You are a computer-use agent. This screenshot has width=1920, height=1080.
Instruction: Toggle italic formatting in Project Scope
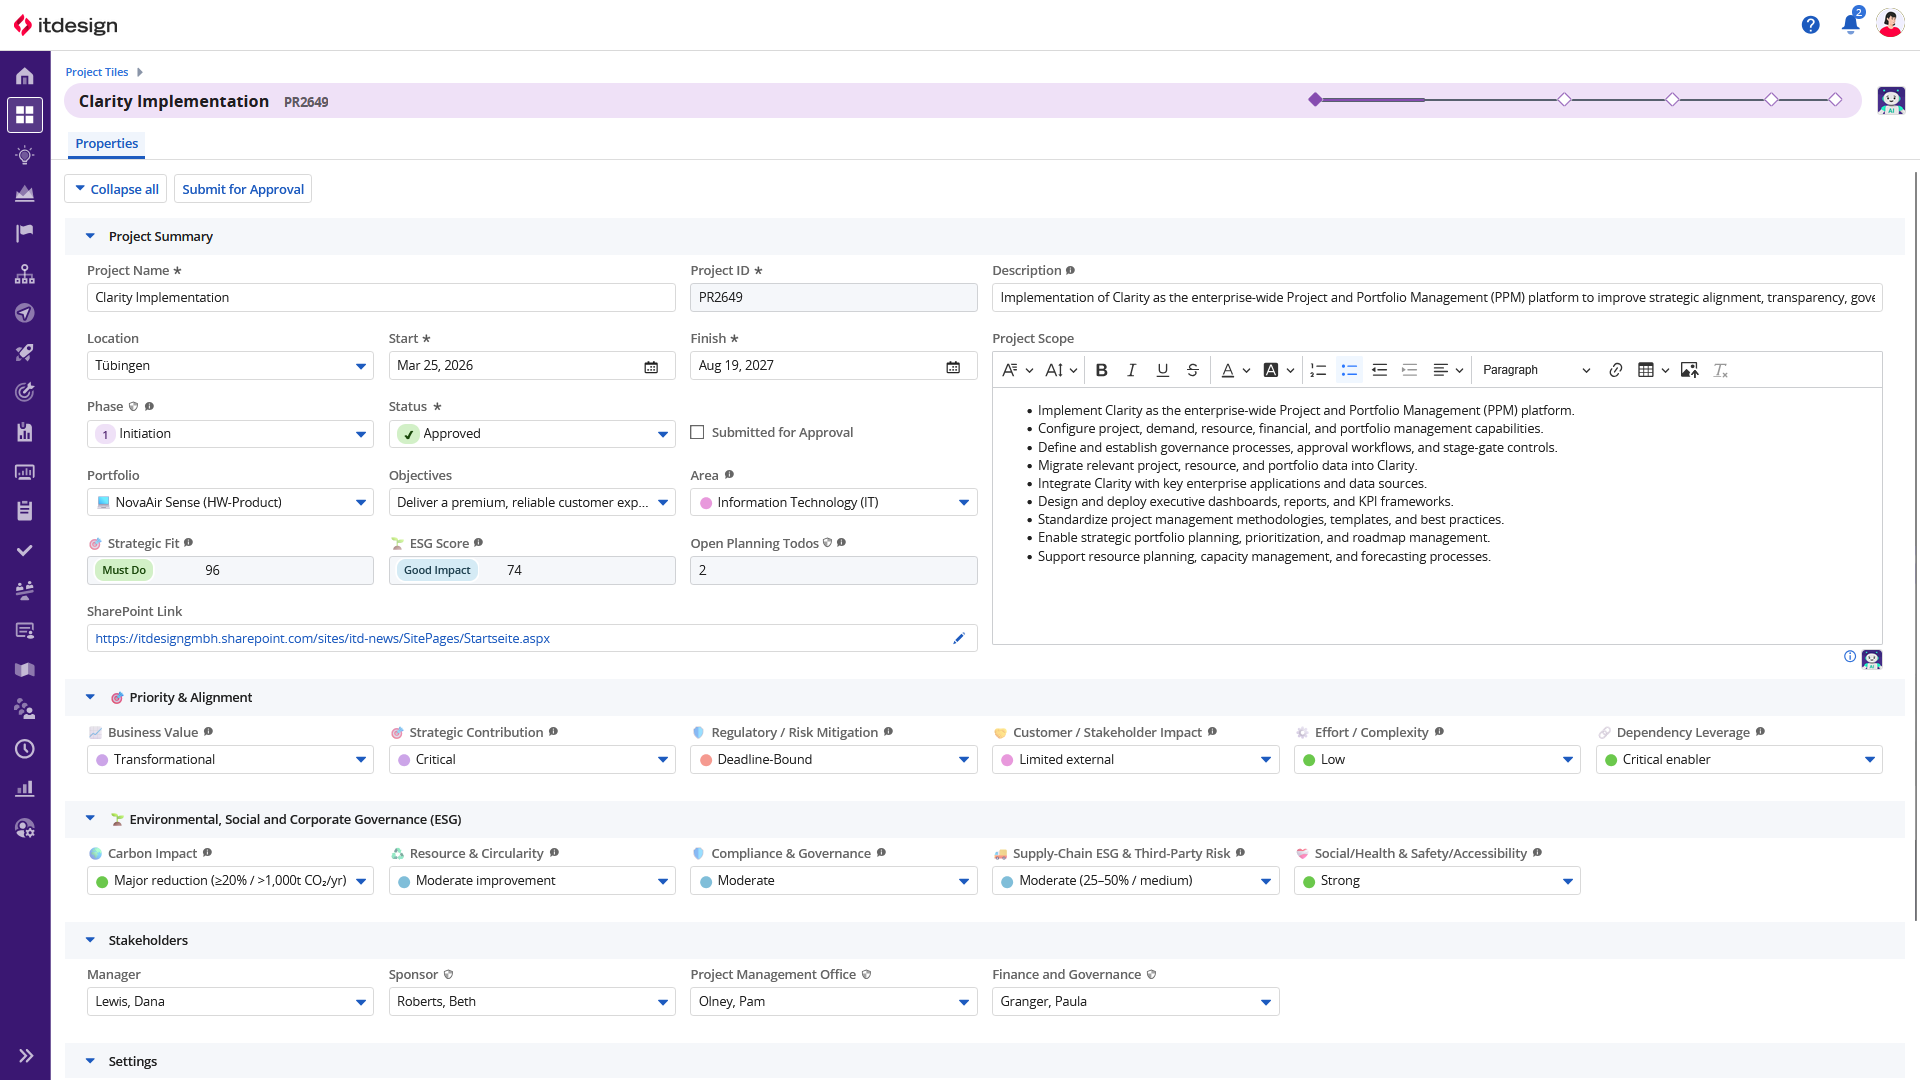tap(1131, 370)
